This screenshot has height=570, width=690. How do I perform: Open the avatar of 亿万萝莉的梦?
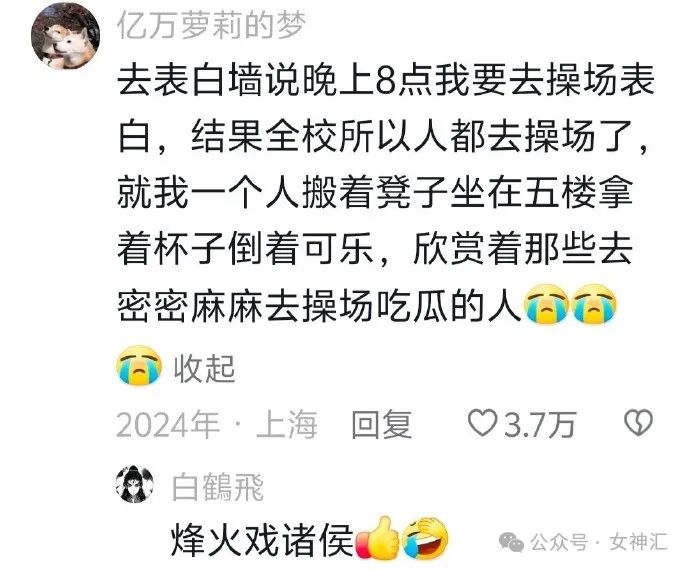[65, 36]
